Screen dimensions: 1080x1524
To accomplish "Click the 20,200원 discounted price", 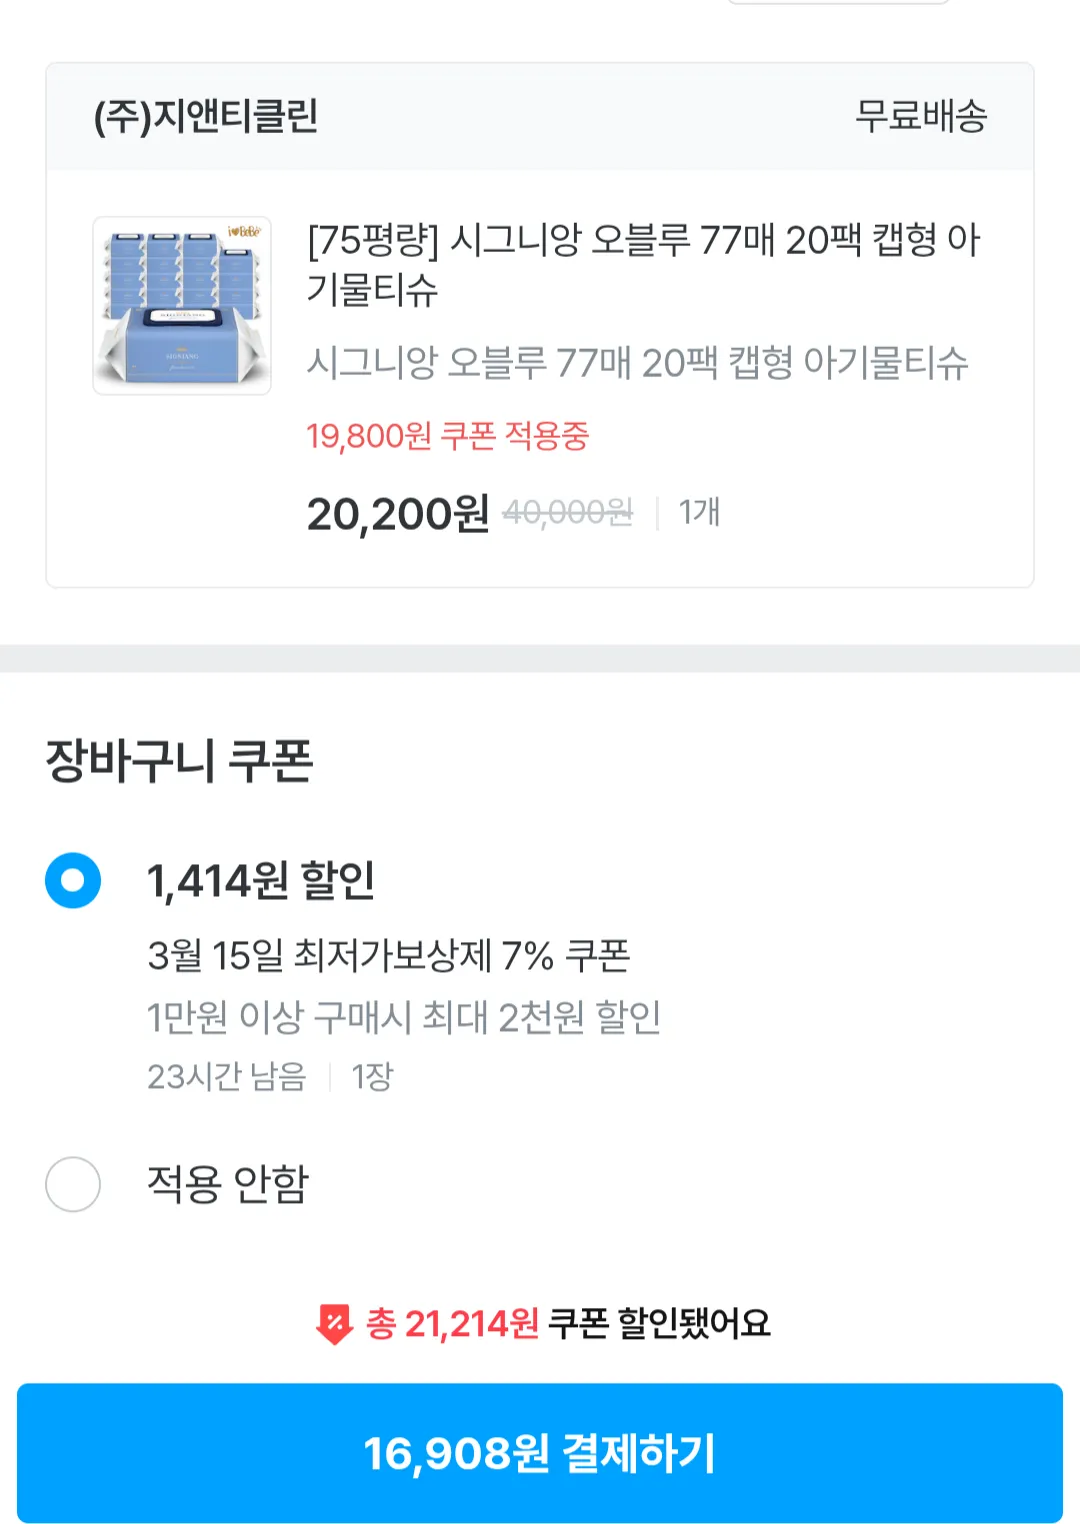I will pyautogui.click(x=397, y=514).
